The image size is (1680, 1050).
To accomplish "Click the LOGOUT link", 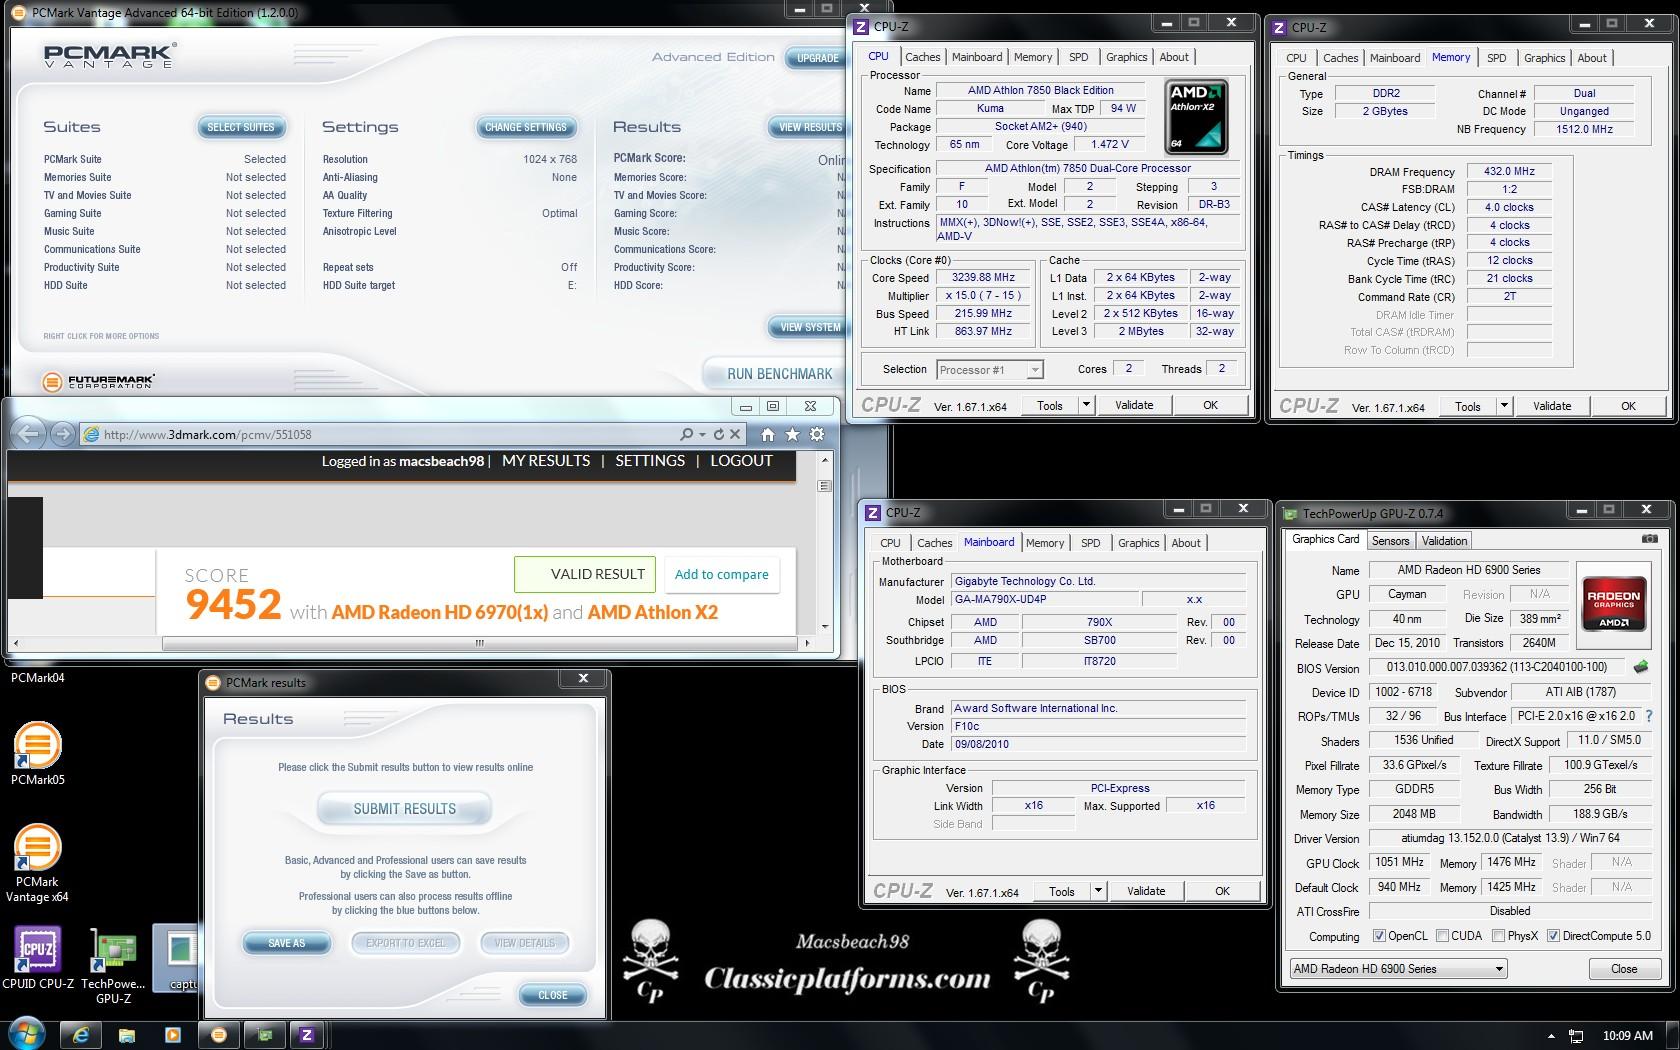I will coord(741,461).
